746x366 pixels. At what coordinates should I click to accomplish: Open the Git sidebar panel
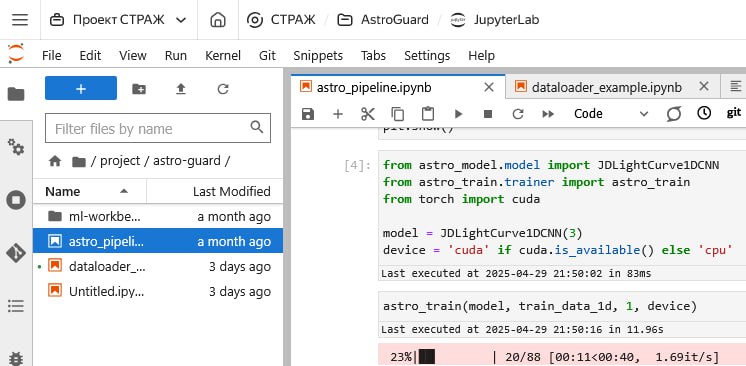click(16, 253)
